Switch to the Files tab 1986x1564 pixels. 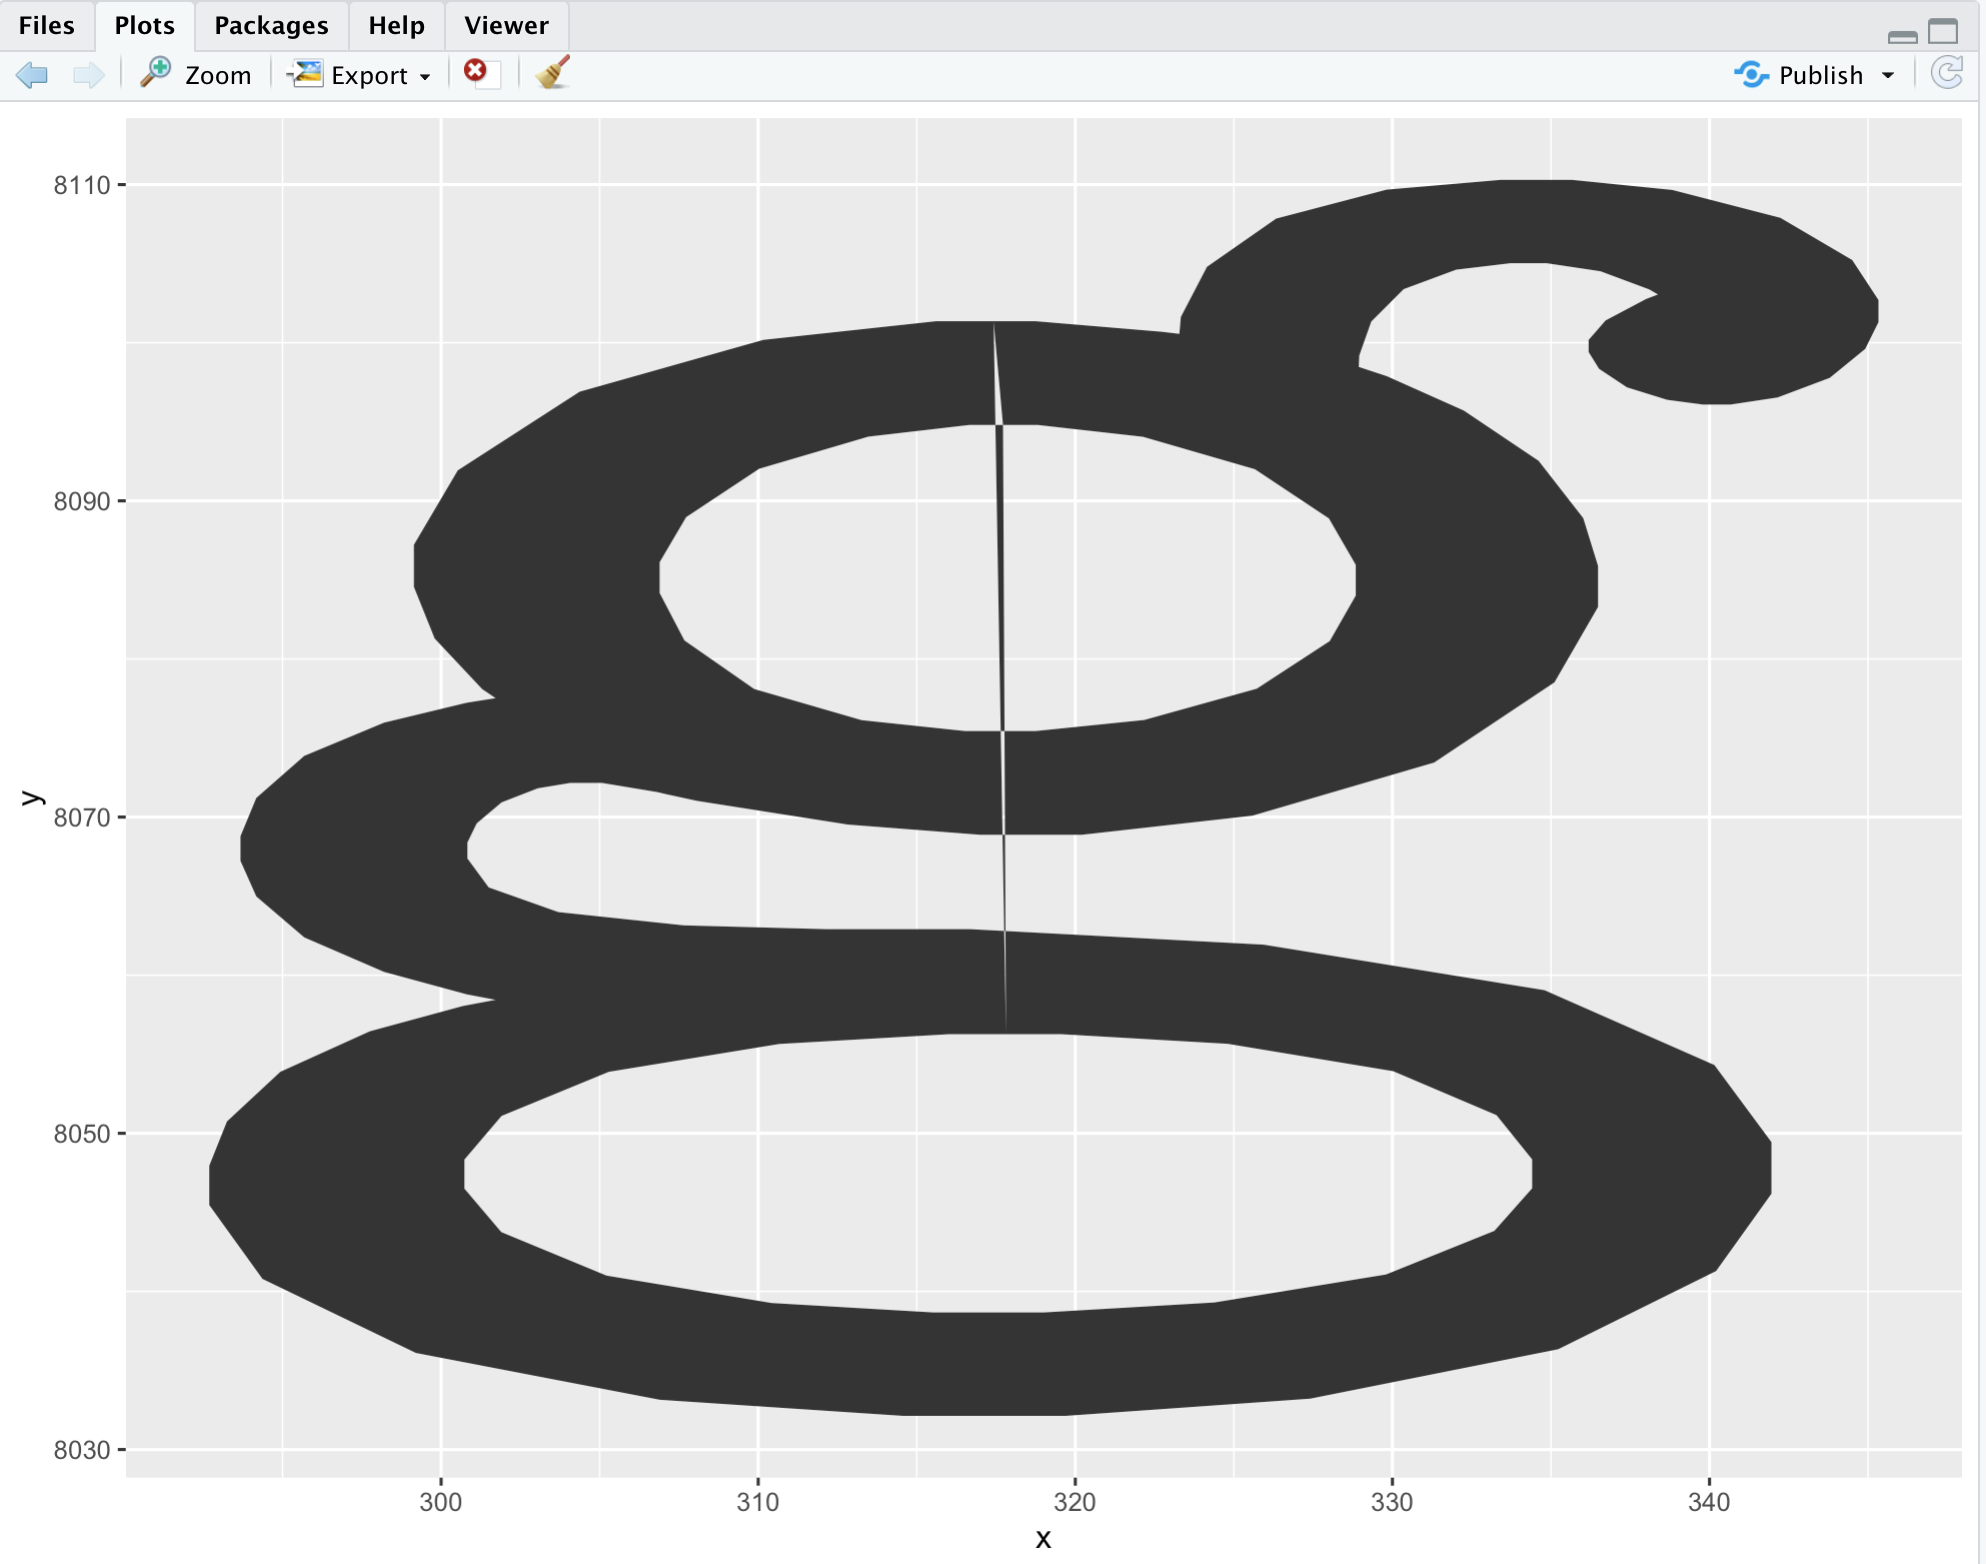(x=47, y=26)
